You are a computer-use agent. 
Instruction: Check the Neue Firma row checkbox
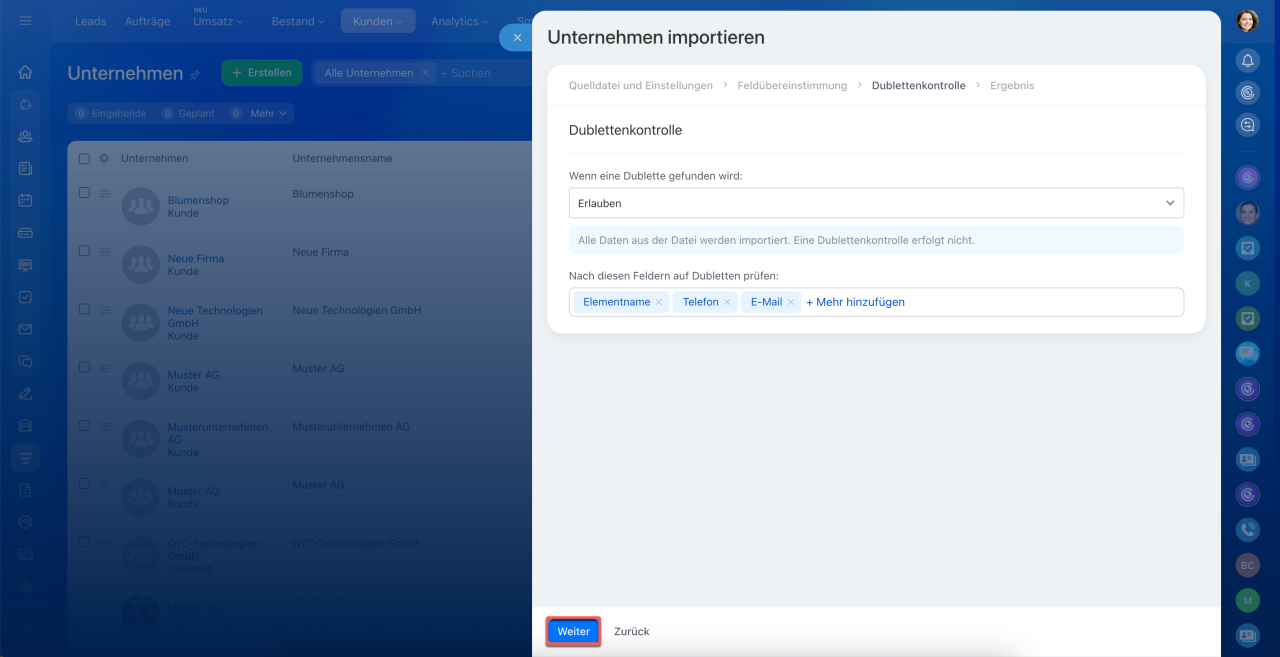tap(84, 251)
